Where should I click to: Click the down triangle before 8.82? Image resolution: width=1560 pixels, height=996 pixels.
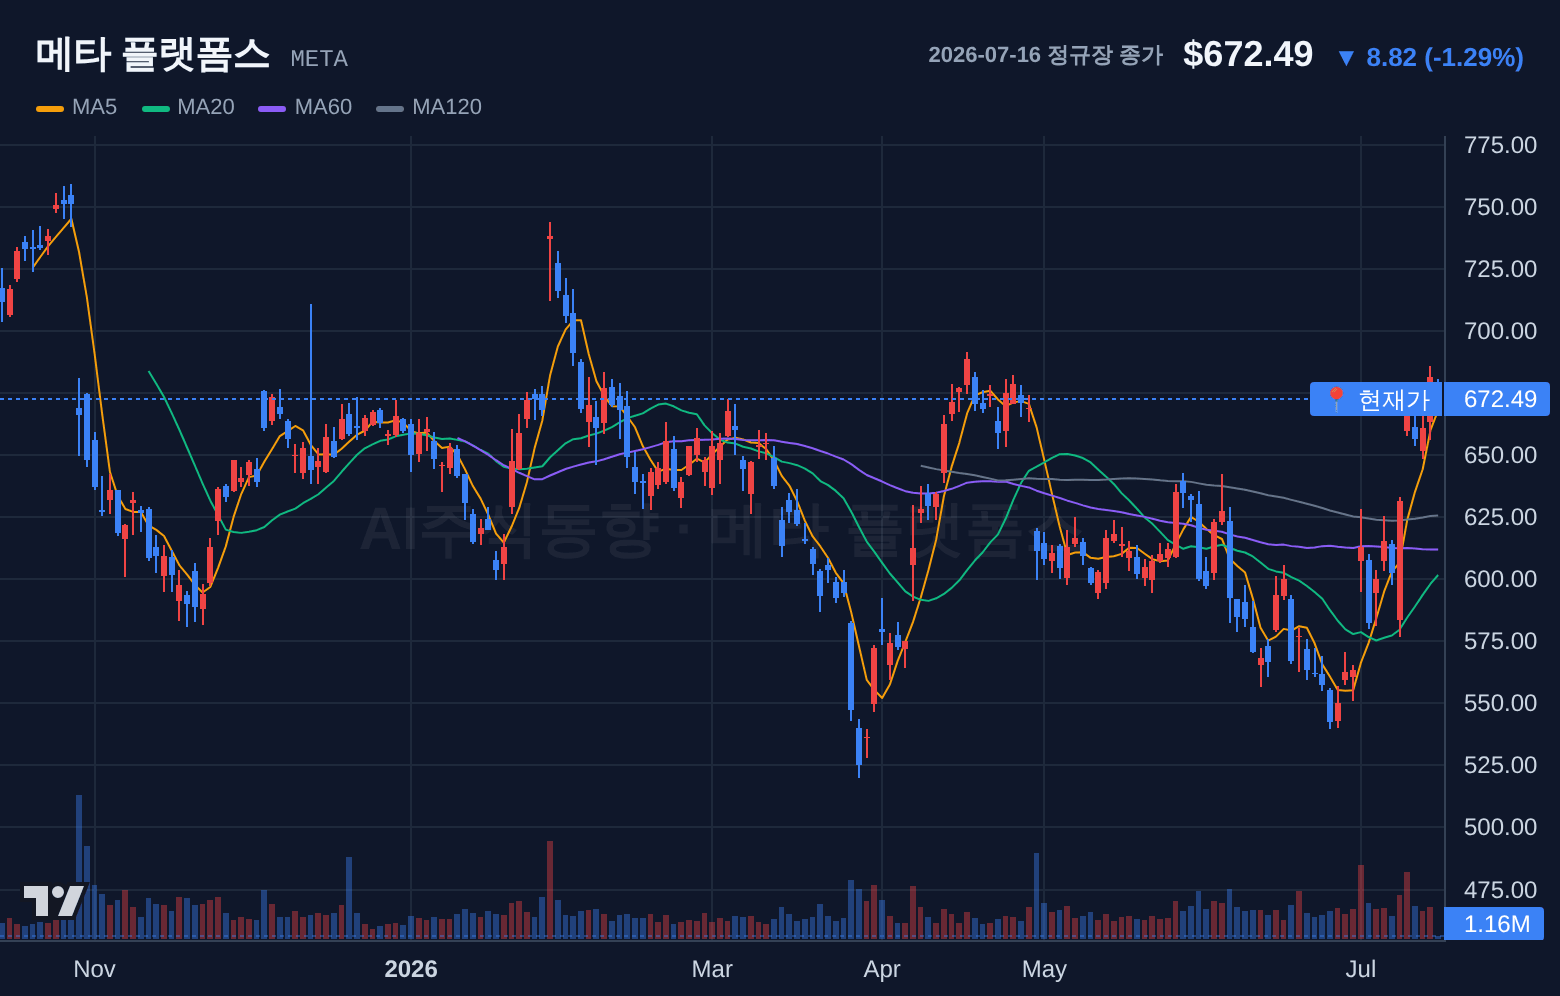pos(1346,58)
